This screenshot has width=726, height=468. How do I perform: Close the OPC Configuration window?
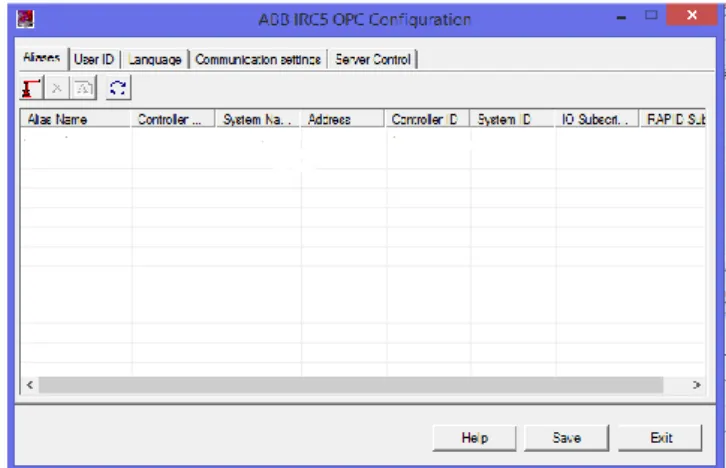click(x=692, y=15)
